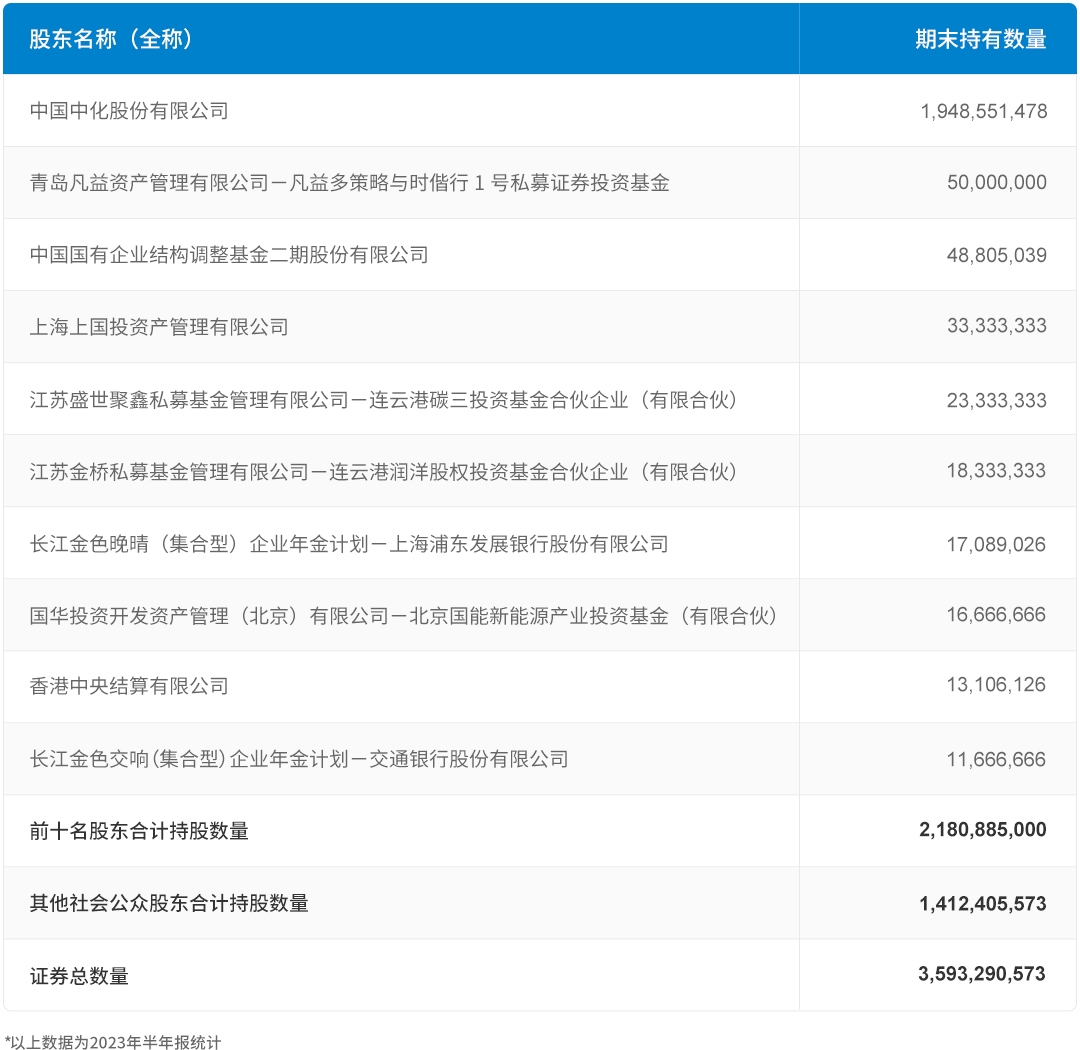Click the 50,000,000 holding amount
This screenshot has height=1050, width=1080.
[996, 183]
